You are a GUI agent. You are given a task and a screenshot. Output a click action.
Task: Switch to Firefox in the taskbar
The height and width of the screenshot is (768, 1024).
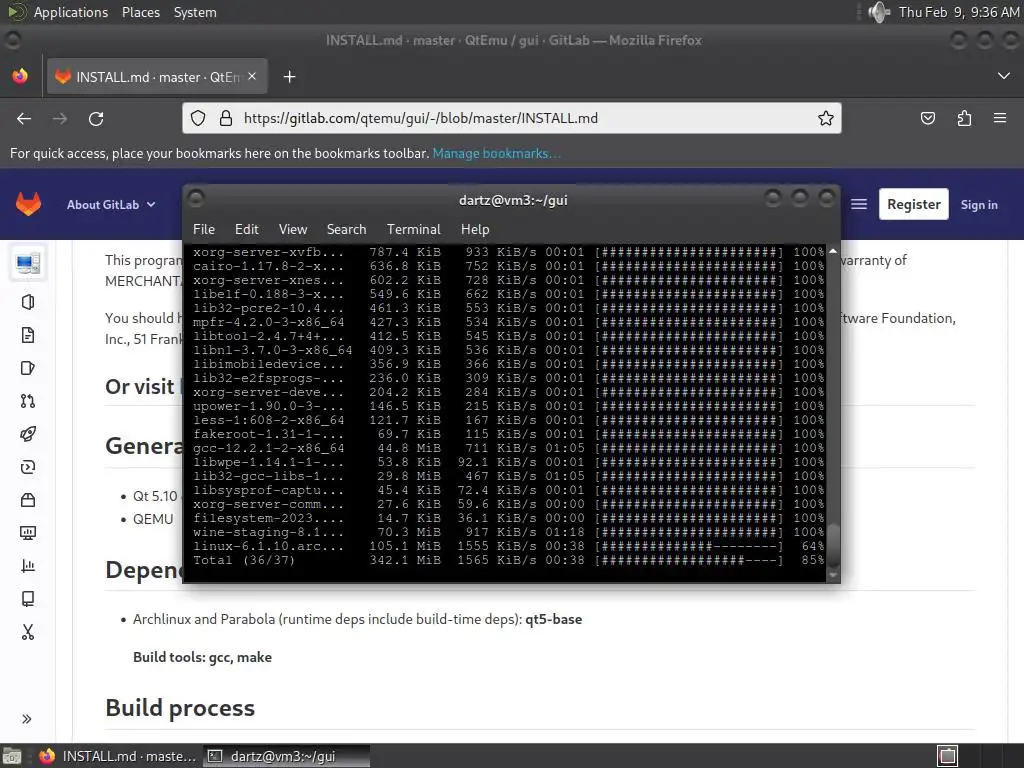(118, 756)
